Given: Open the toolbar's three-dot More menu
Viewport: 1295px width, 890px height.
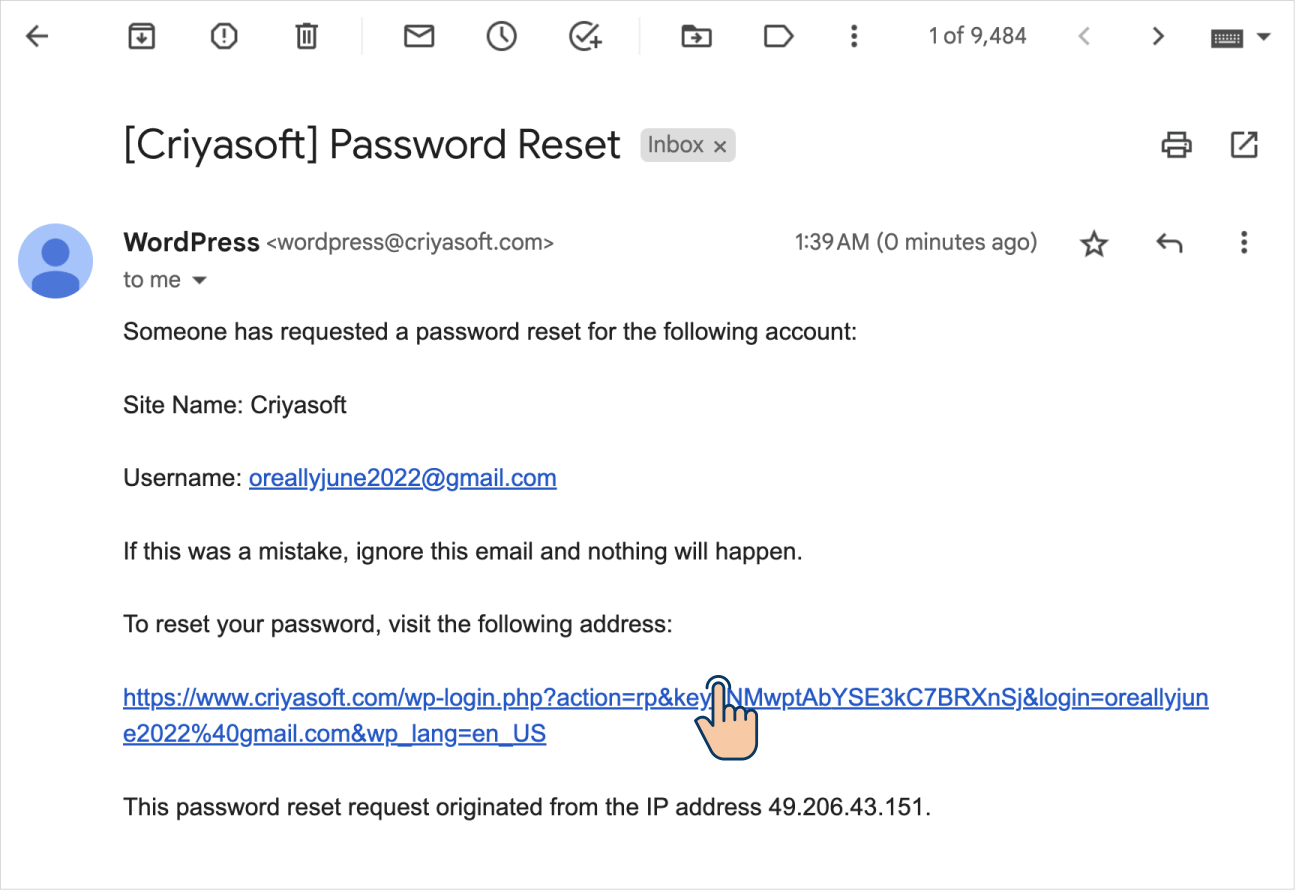Looking at the screenshot, I should coord(854,37).
